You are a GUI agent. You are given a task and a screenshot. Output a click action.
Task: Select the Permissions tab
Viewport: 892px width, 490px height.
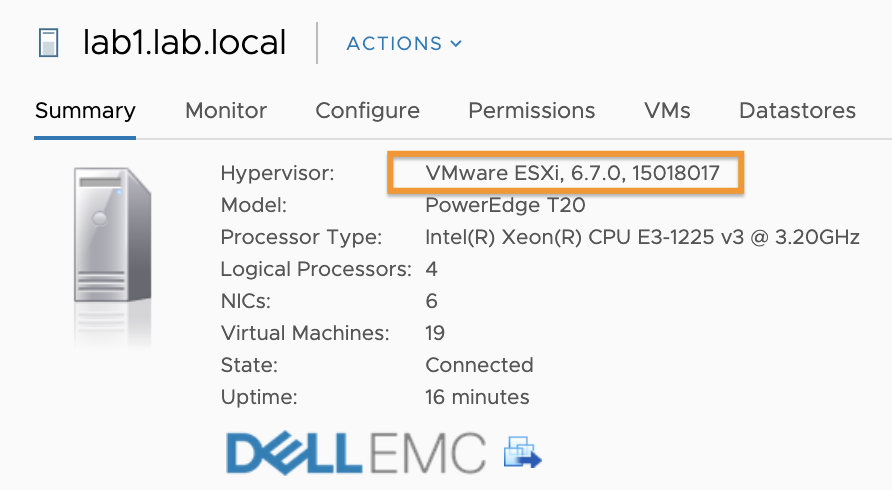click(531, 110)
